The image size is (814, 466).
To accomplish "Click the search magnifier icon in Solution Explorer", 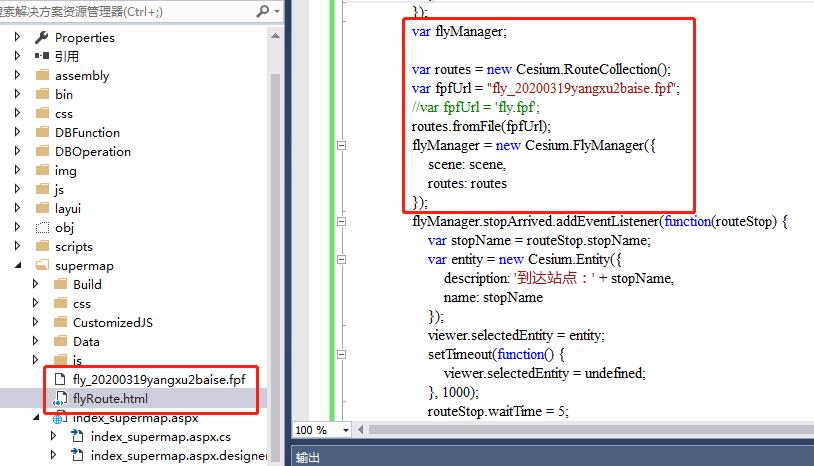I will pos(262,11).
